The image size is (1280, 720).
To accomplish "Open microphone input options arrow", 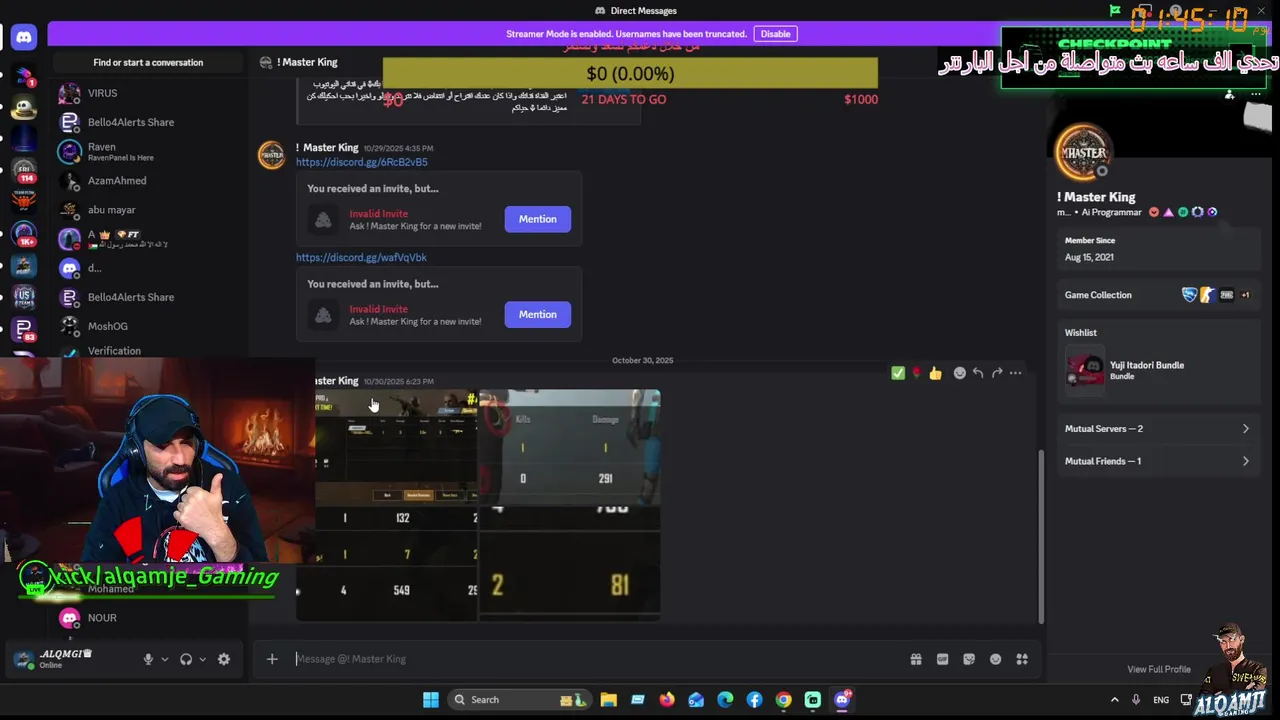I will pos(165,659).
